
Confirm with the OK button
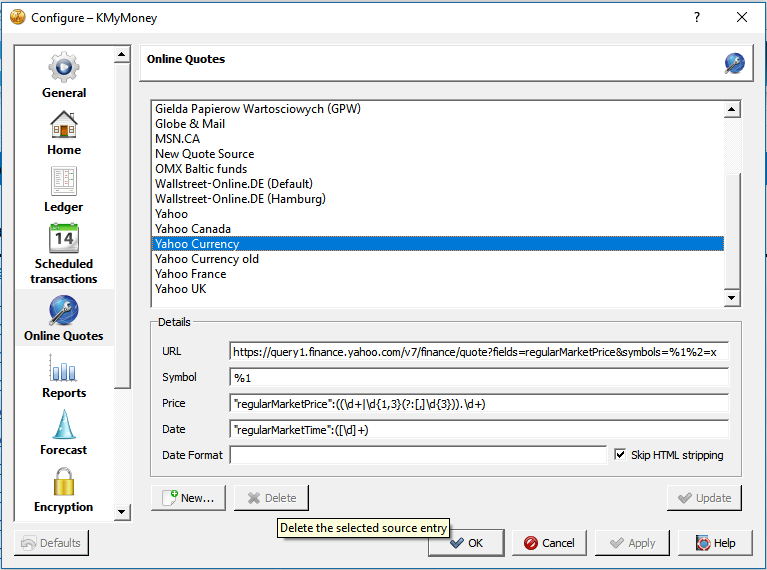466,543
